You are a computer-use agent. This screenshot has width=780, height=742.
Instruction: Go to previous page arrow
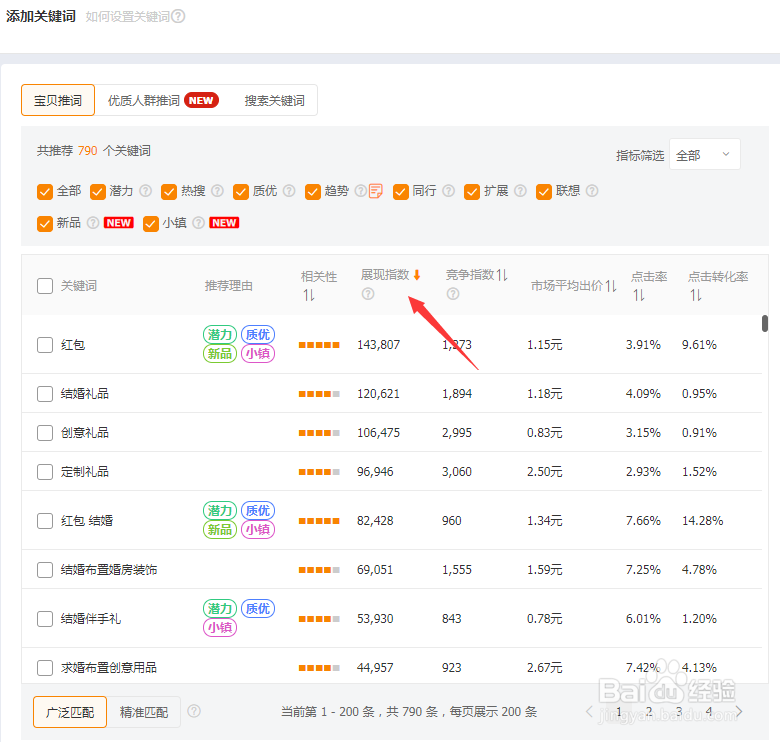point(589,712)
